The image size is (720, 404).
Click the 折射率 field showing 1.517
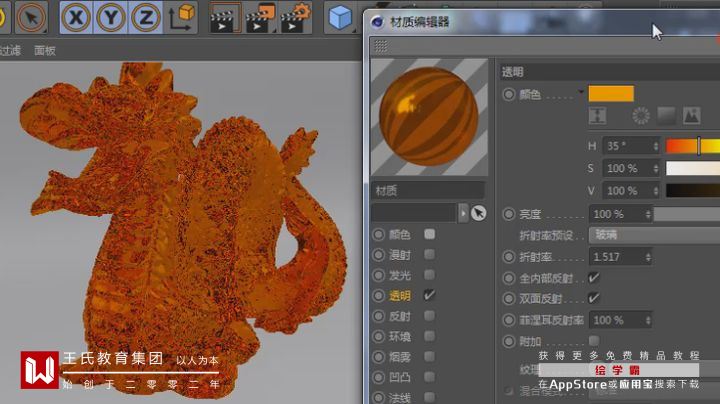(621, 257)
